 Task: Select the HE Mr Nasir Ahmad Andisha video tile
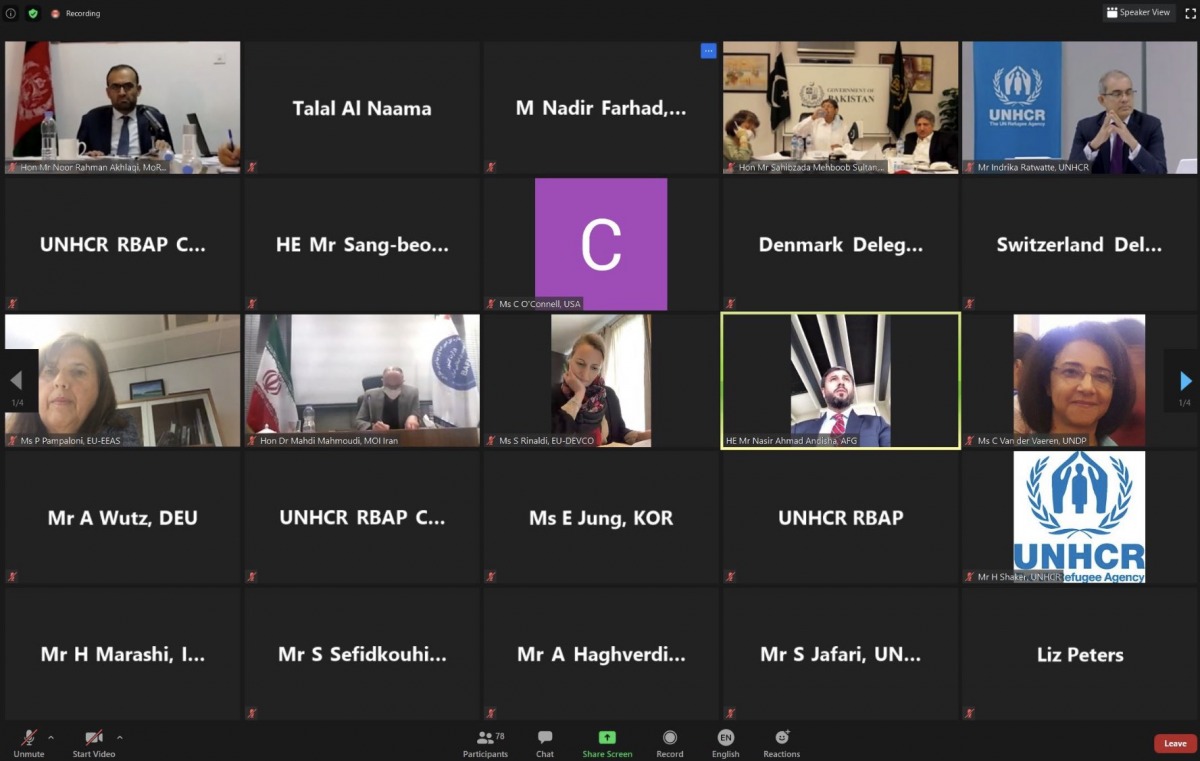[840, 381]
